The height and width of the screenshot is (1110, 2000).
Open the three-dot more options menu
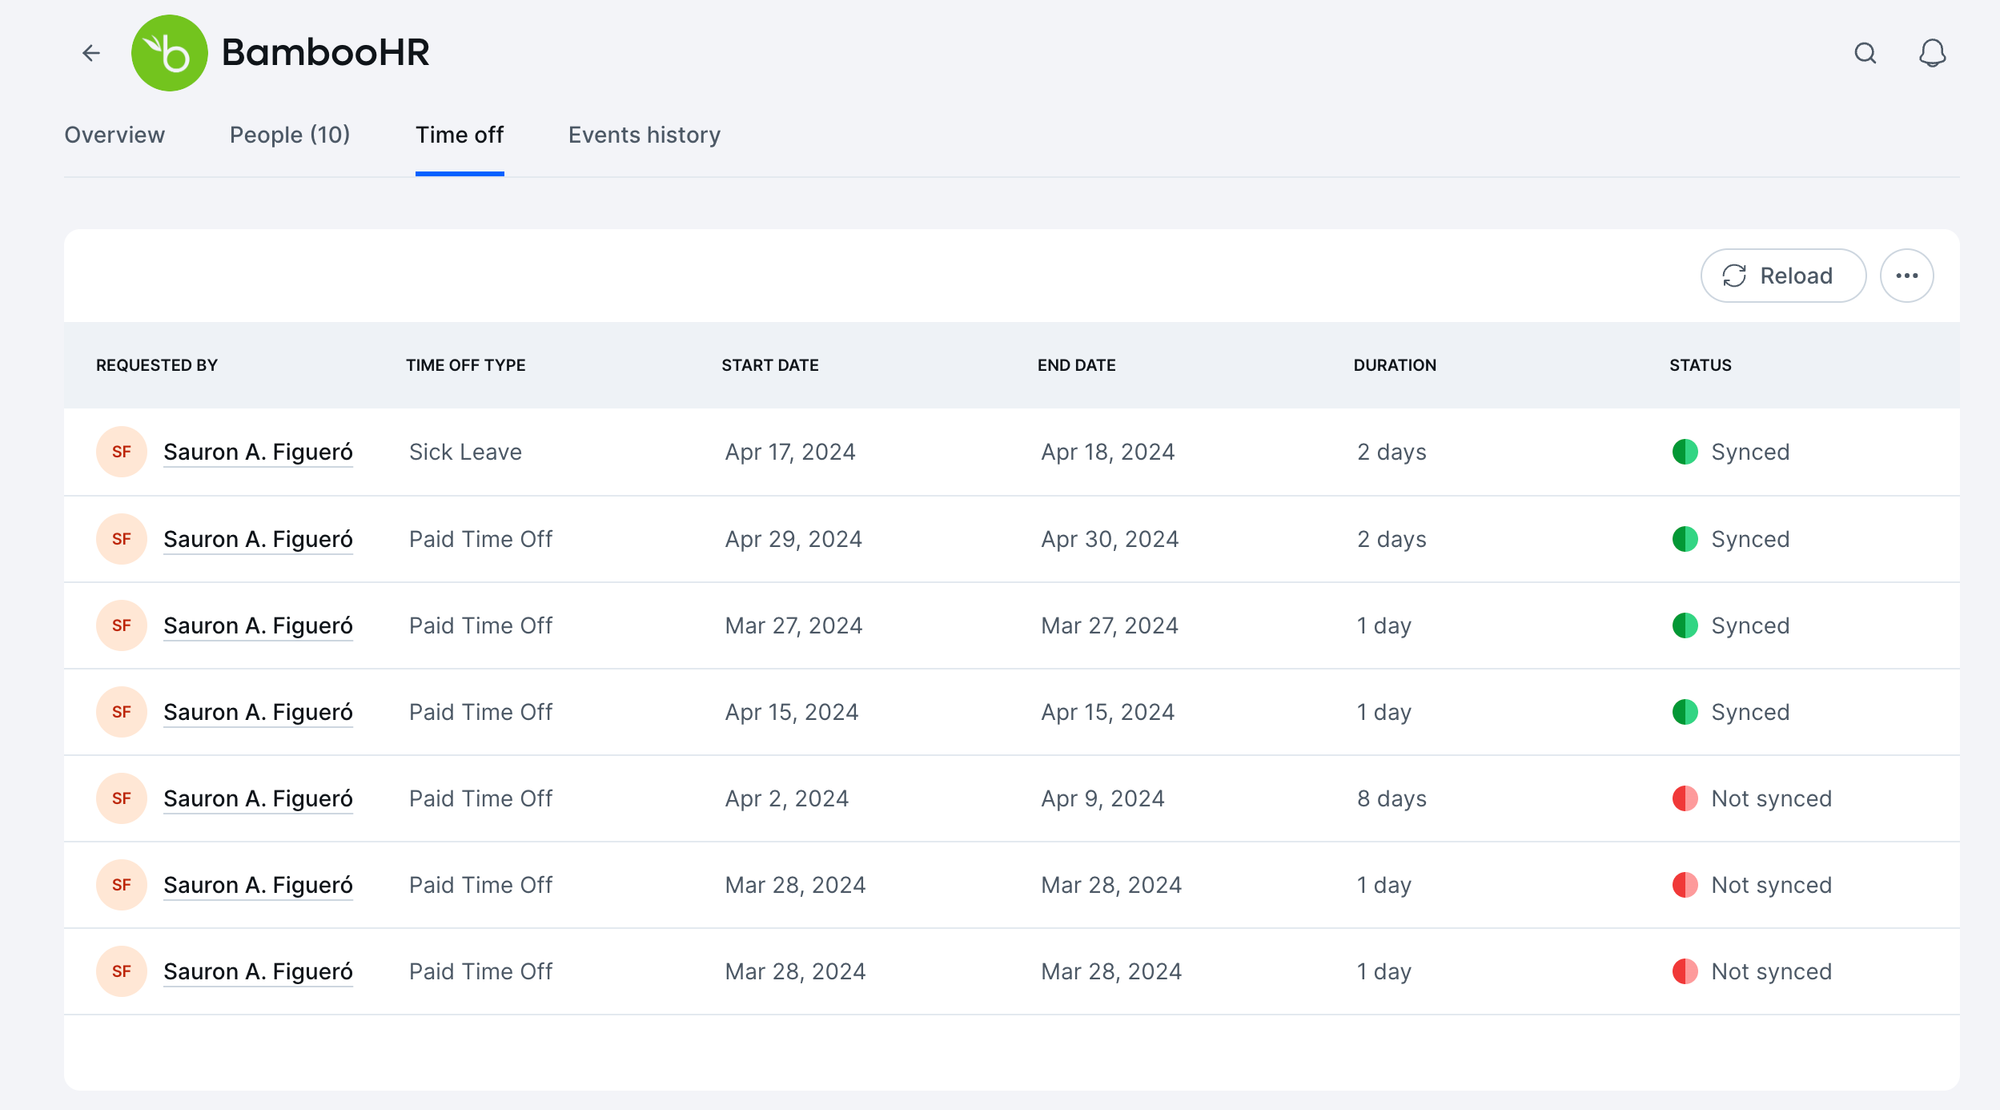click(x=1906, y=276)
